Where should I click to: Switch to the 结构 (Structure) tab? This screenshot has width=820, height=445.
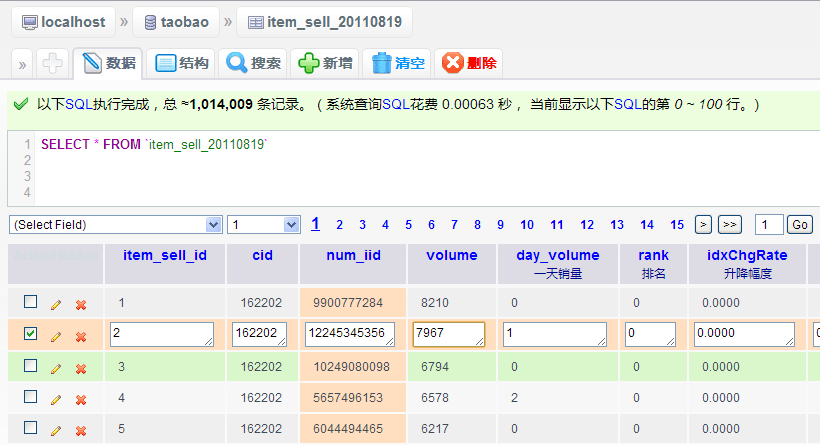[x=183, y=63]
